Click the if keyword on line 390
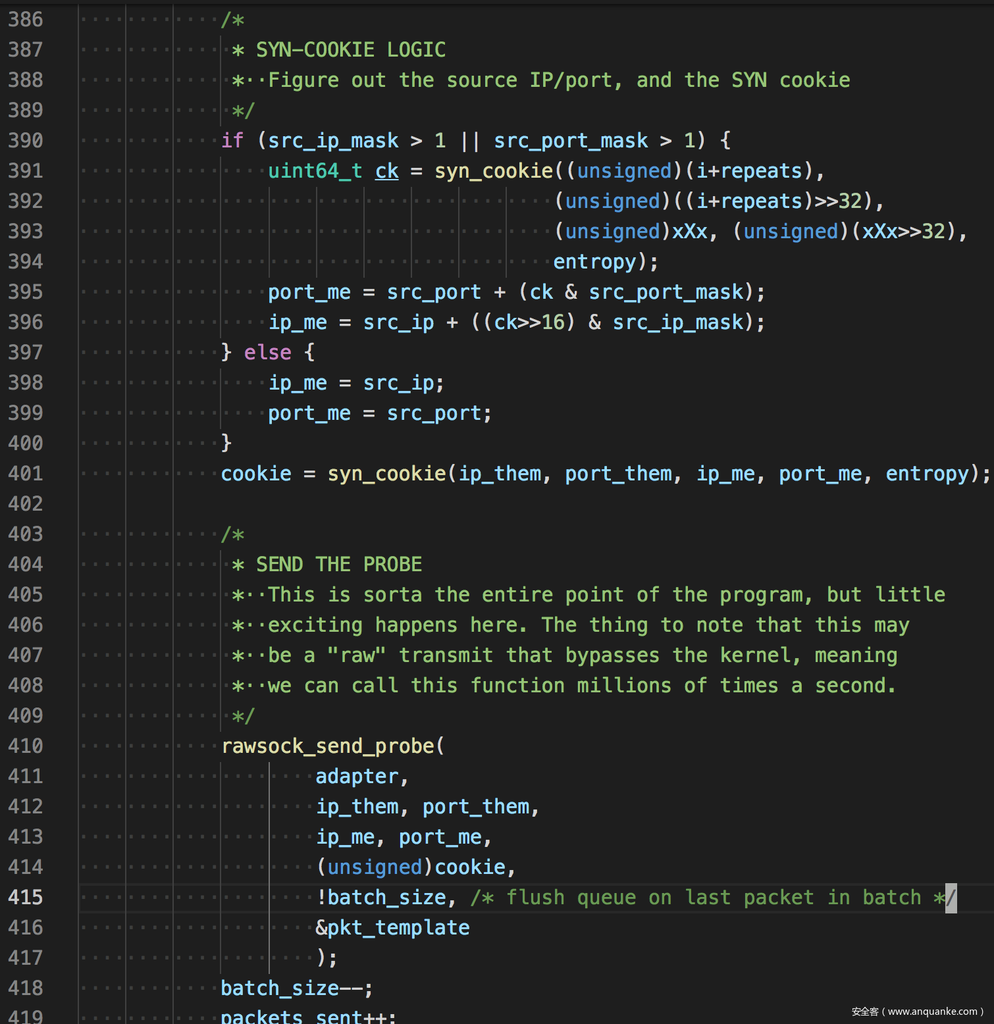This screenshot has width=994, height=1024. pyautogui.click(x=232, y=140)
